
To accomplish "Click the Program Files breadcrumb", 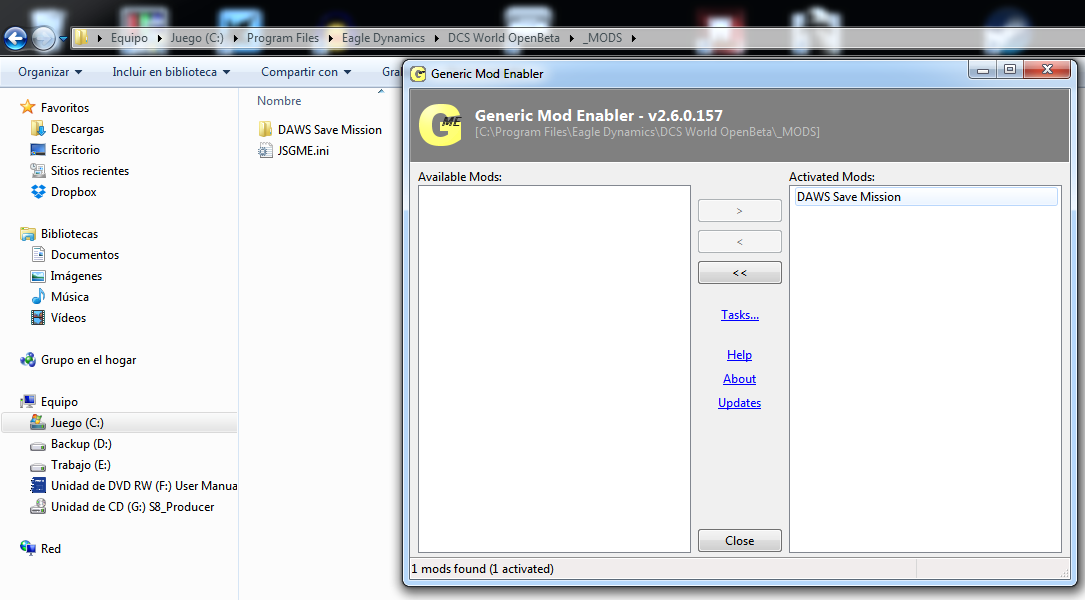I will (x=283, y=38).
